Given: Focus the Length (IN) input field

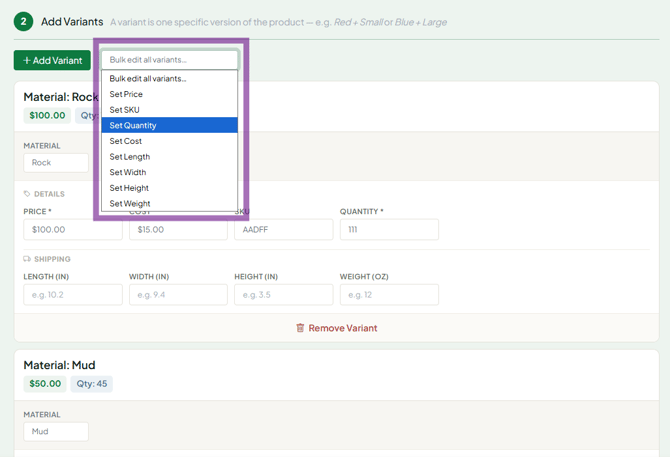Looking at the screenshot, I should (73, 295).
